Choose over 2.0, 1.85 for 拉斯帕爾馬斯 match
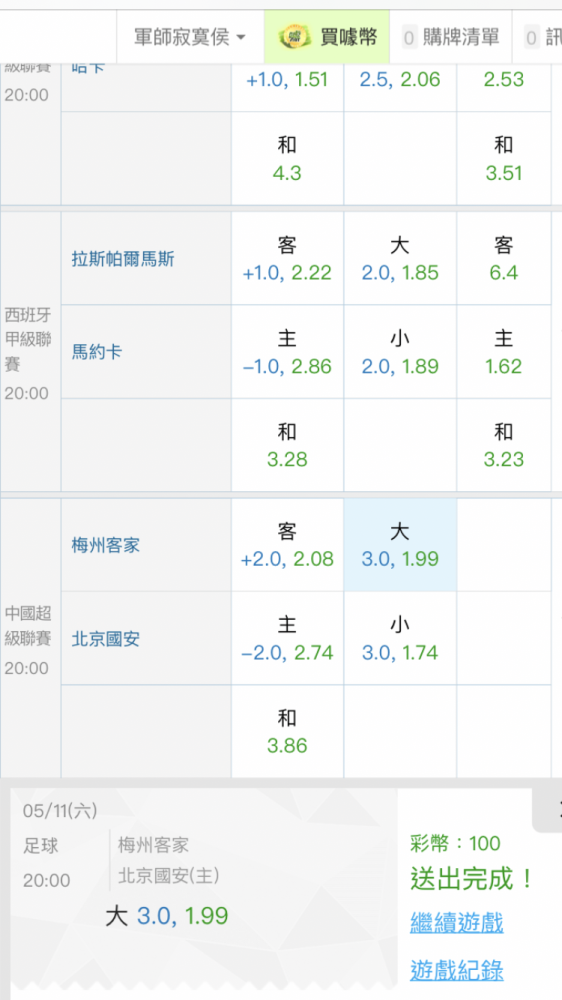 400,259
